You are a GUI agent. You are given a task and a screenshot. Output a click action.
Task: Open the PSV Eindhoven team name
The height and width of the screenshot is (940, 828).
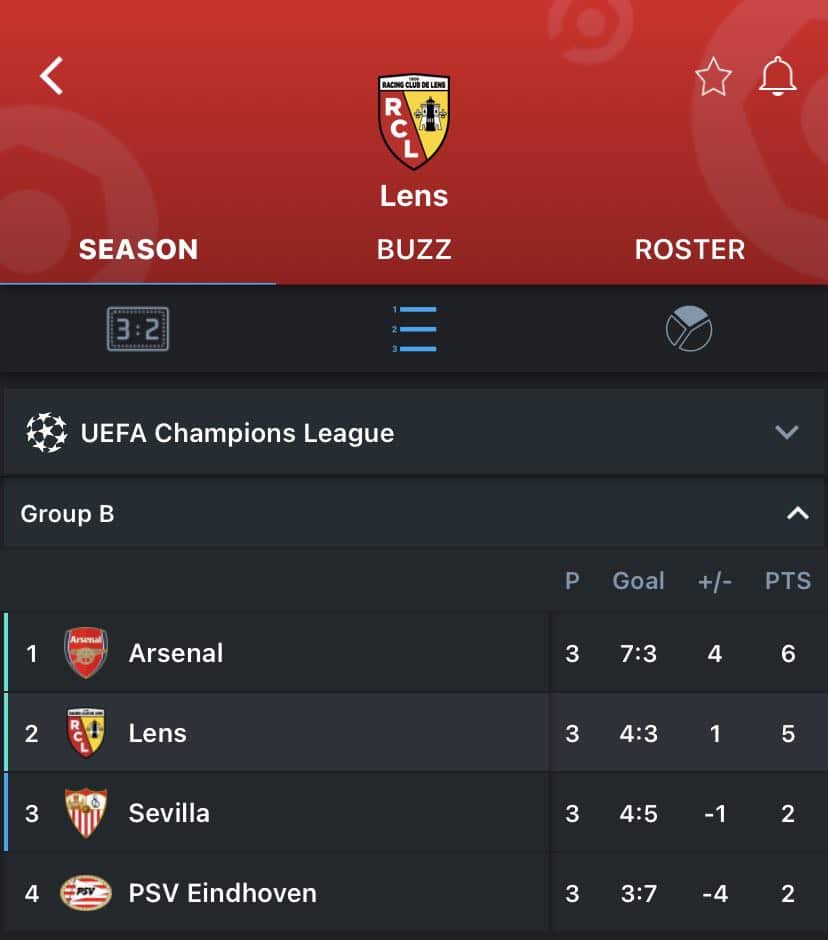coord(222,892)
